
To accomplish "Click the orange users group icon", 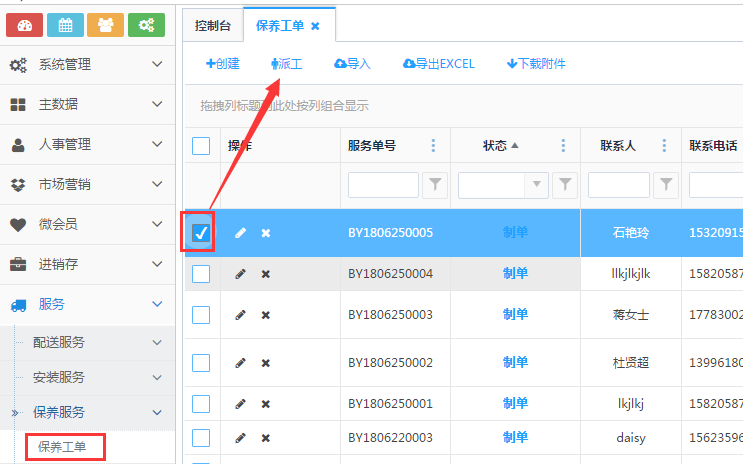I will [x=106, y=24].
